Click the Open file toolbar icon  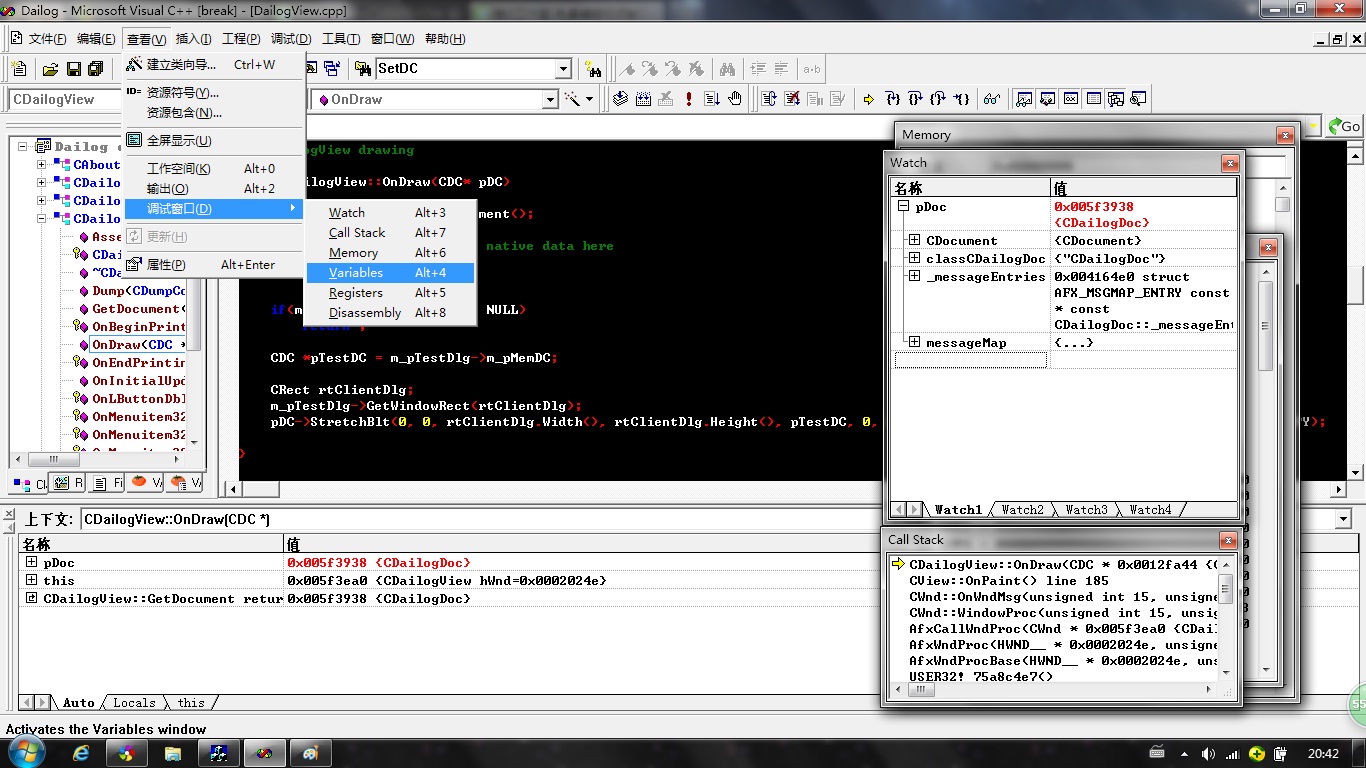(50, 69)
